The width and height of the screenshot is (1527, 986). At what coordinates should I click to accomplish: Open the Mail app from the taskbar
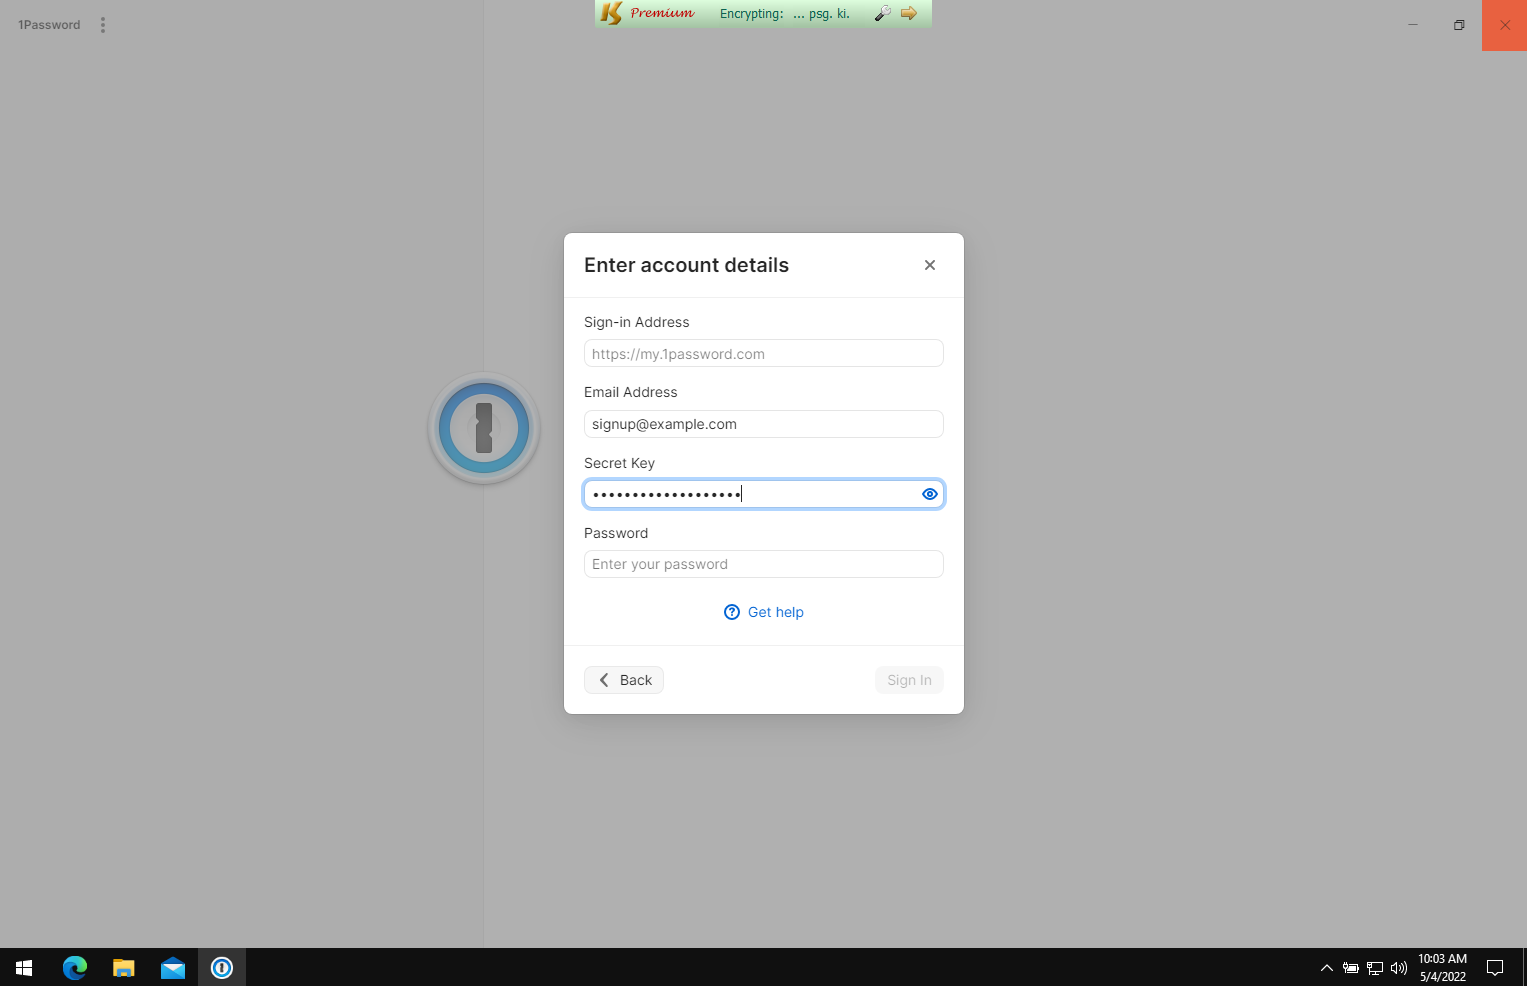pos(173,967)
